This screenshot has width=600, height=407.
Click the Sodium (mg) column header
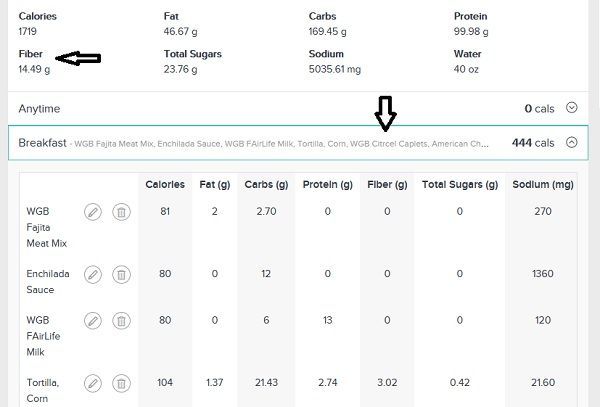coord(543,184)
